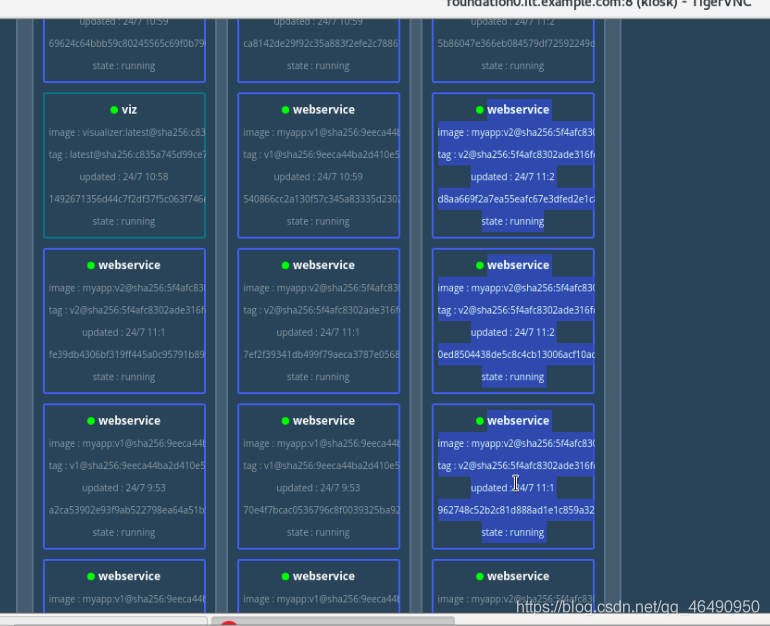Click updated 24/7 11:1 on card 962748c52b2c81d

[513, 488]
